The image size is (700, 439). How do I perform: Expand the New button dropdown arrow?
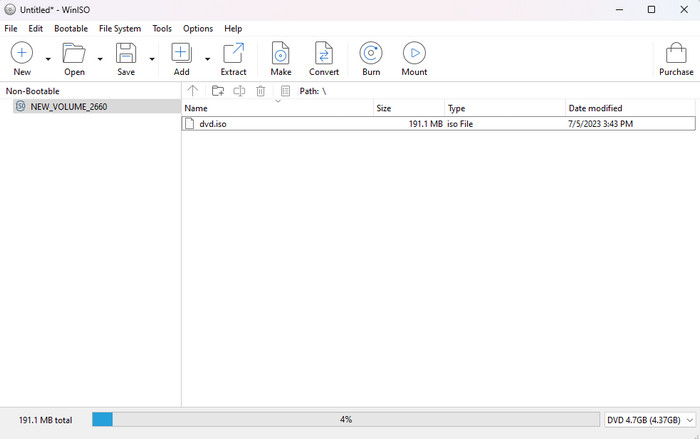(48, 59)
